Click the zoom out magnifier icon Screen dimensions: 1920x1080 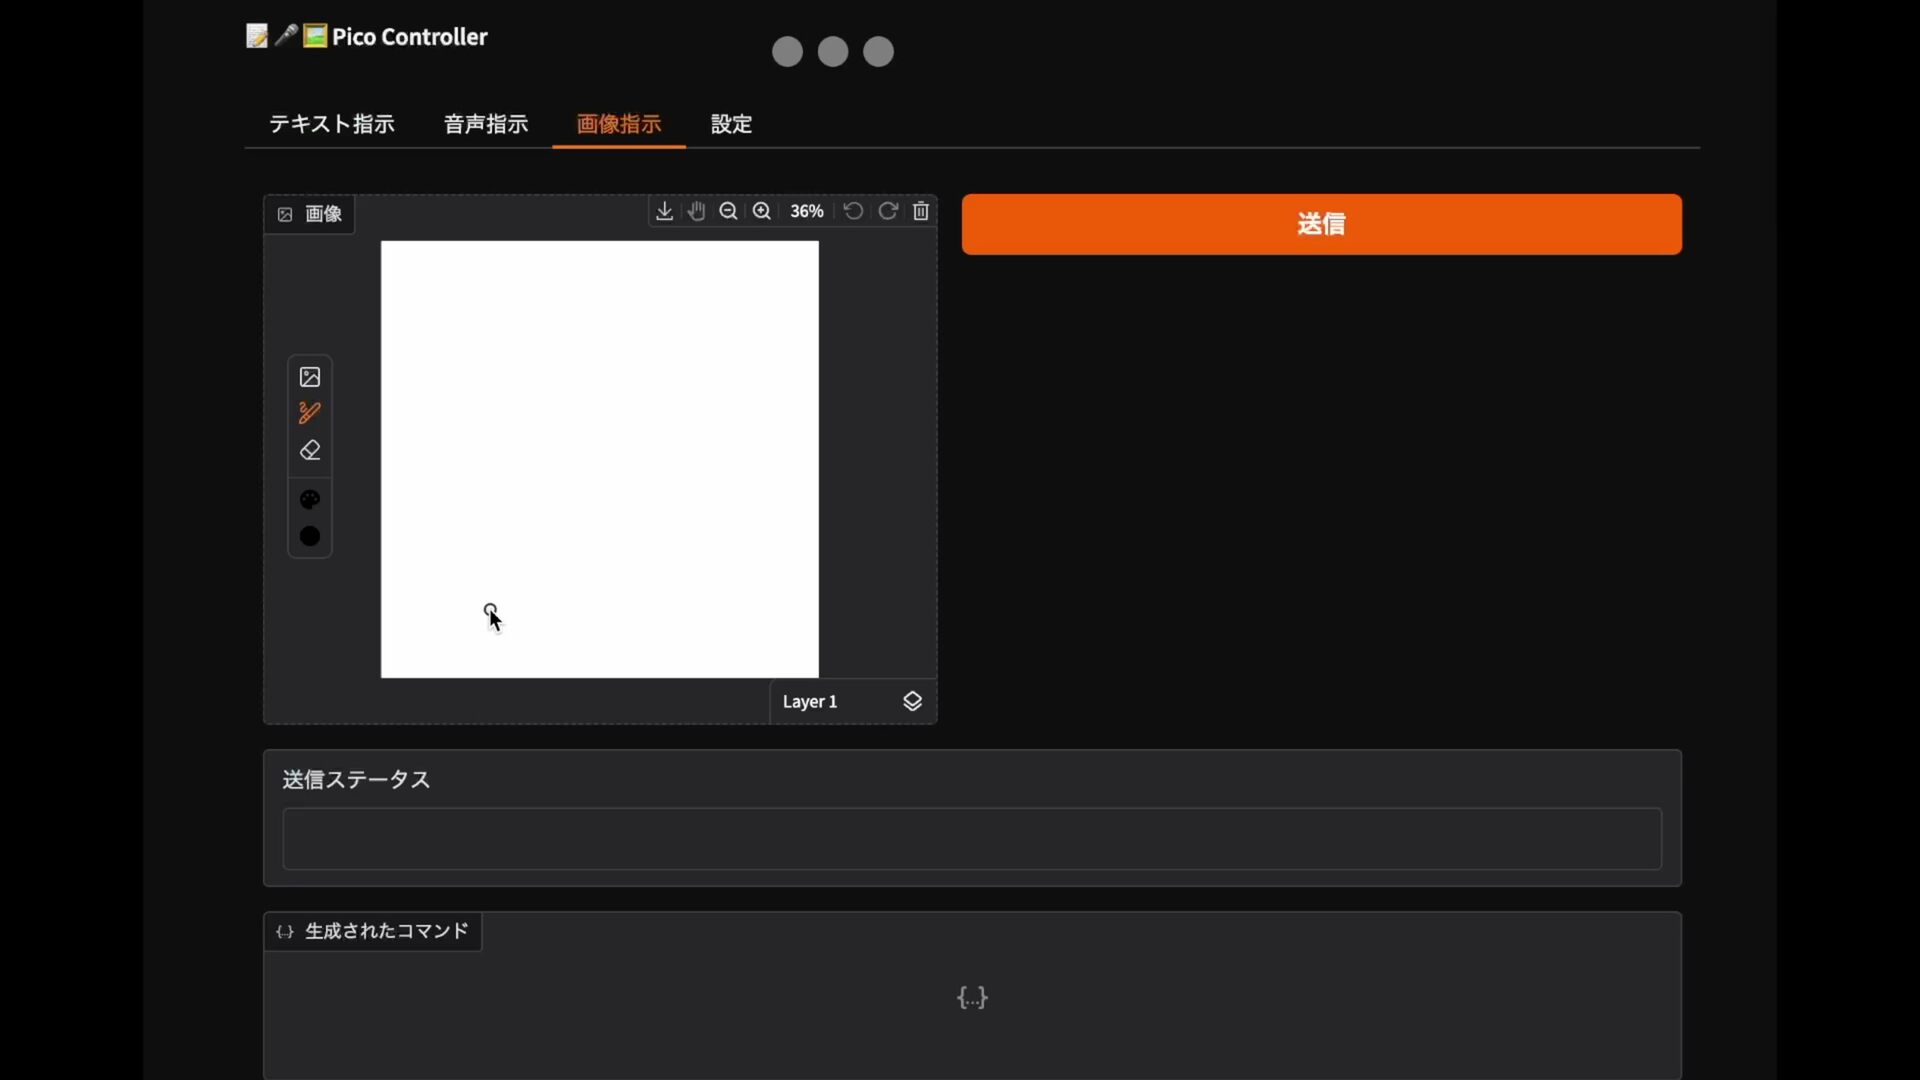tap(729, 211)
